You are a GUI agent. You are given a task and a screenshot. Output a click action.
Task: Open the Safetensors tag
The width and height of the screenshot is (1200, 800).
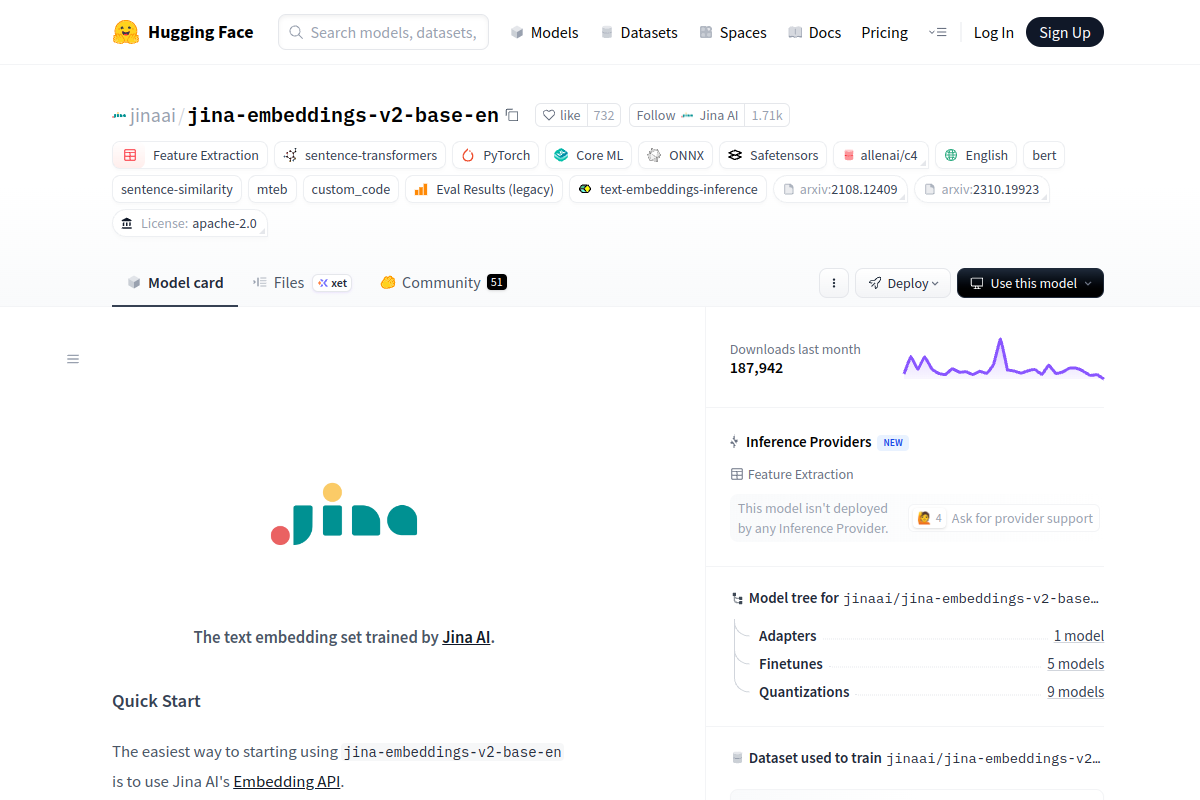[772, 155]
